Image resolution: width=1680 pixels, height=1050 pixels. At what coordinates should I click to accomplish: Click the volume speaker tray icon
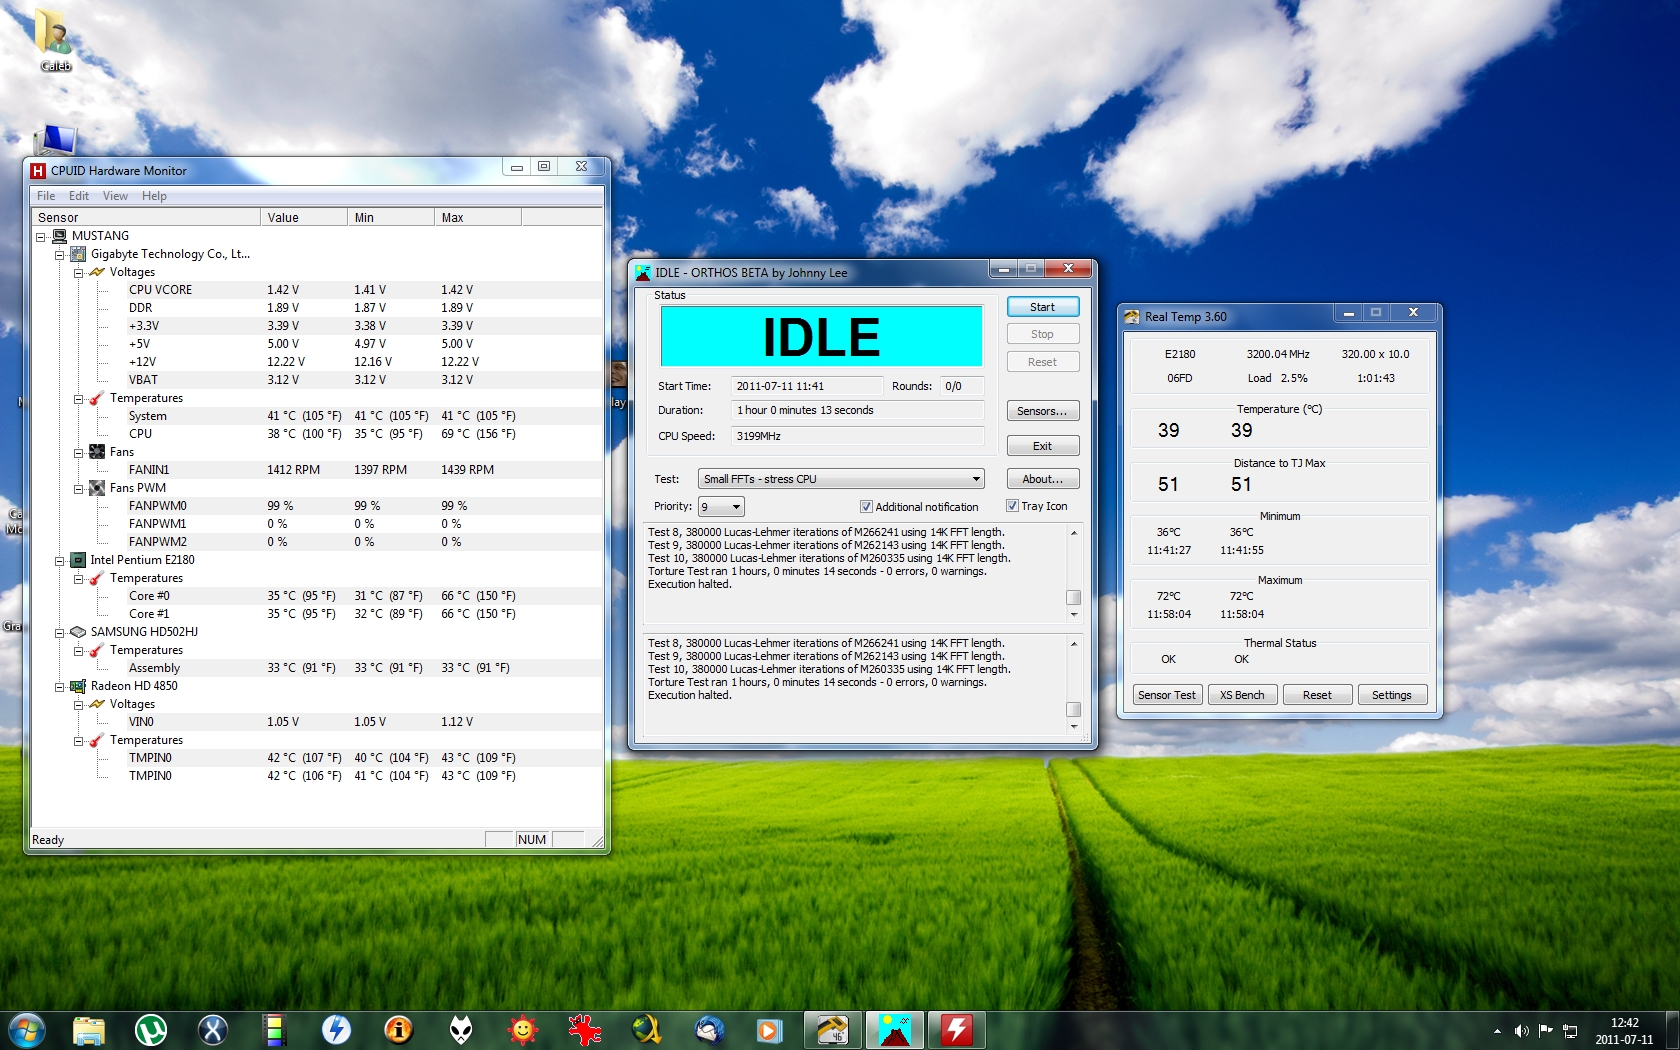(1522, 1031)
